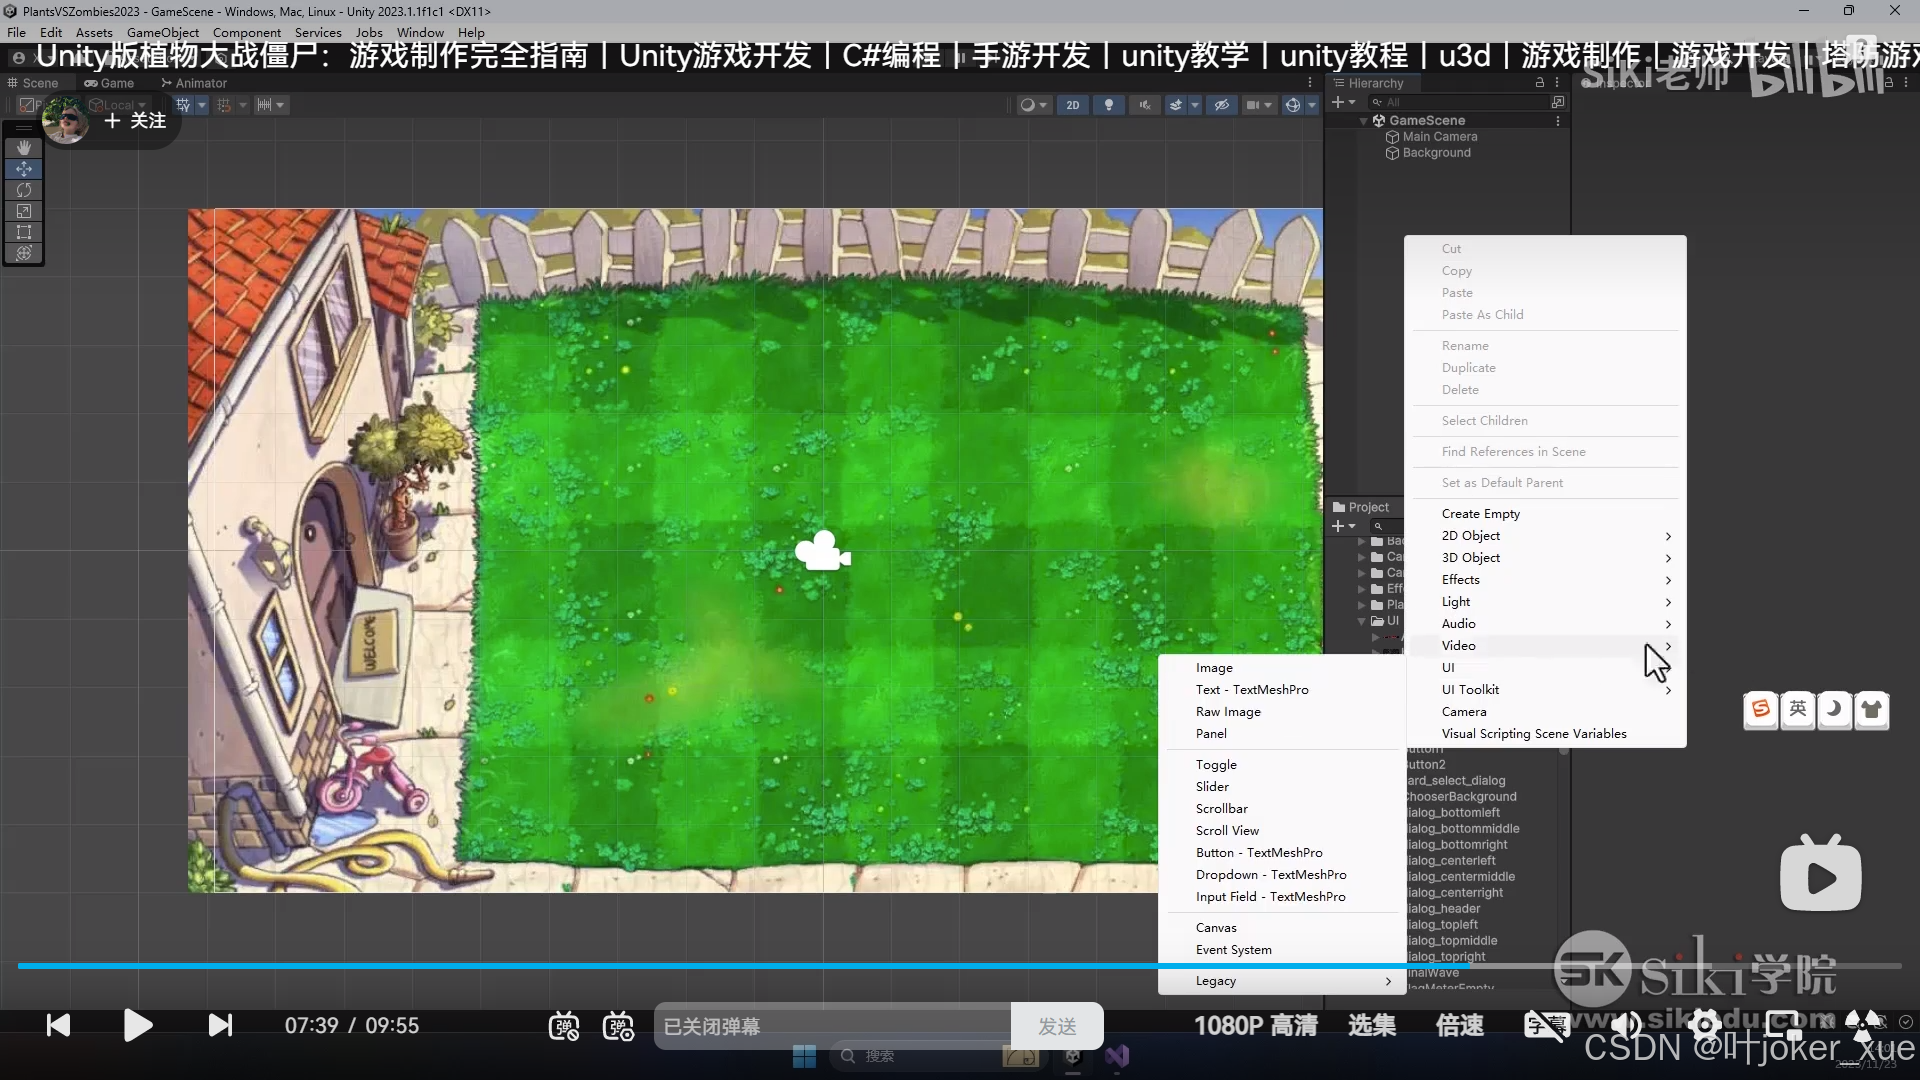Click the effects toggle icon in Scene toolbar
Screen dimensions: 1920x1080
(1176, 105)
